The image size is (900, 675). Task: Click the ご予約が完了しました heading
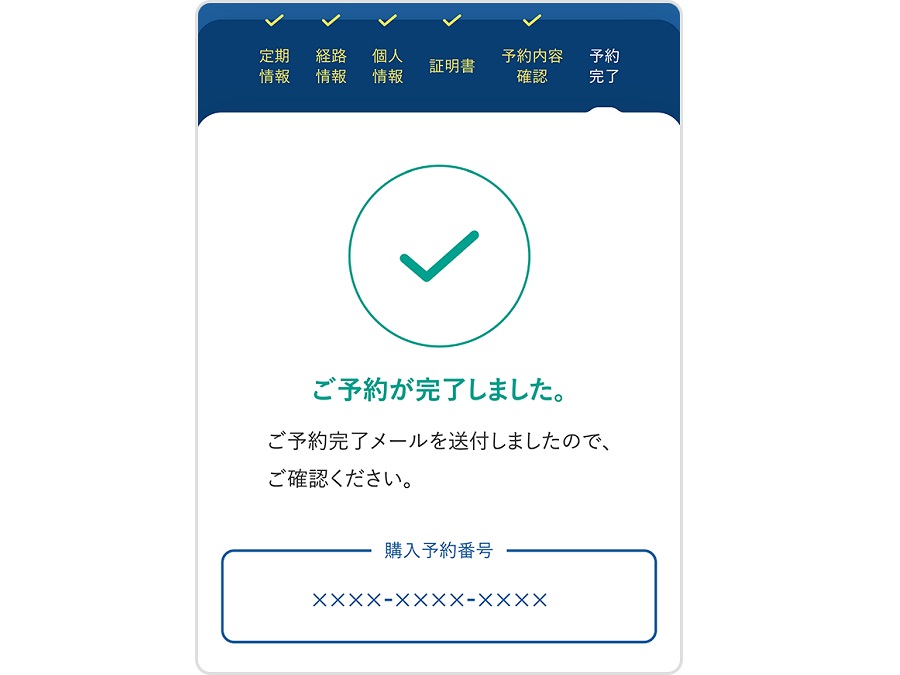click(439, 390)
